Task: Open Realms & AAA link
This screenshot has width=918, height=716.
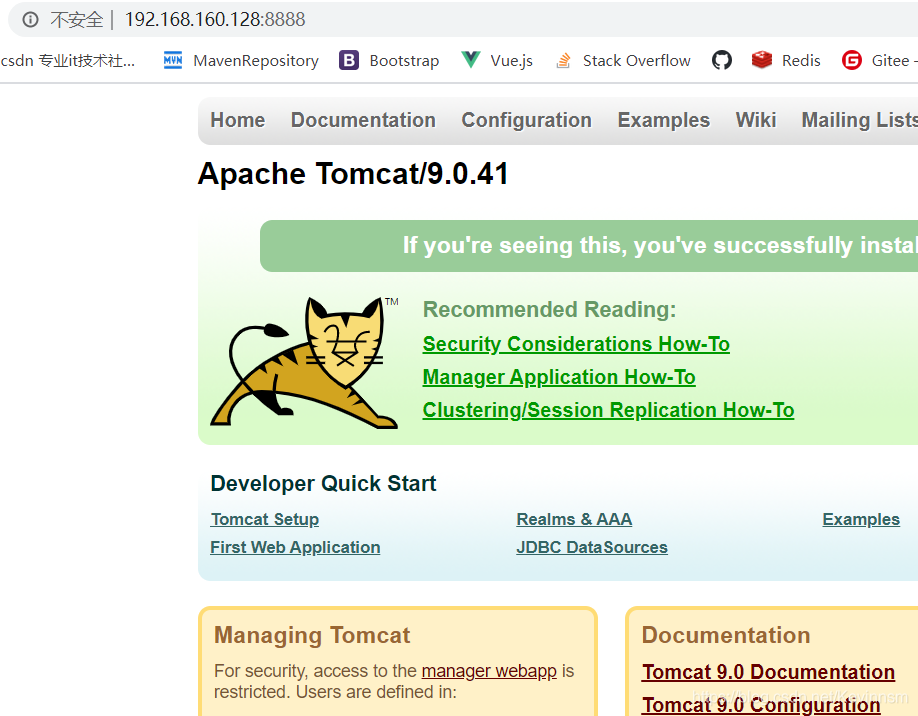Action: [x=574, y=519]
